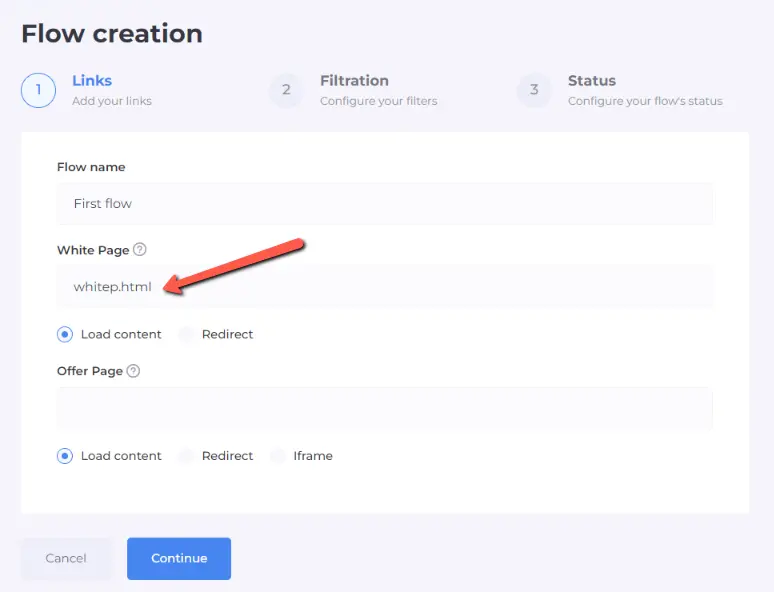Focus the Flow name input field
The height and width of the screenshot is (592, 774).
coord(385,204)
